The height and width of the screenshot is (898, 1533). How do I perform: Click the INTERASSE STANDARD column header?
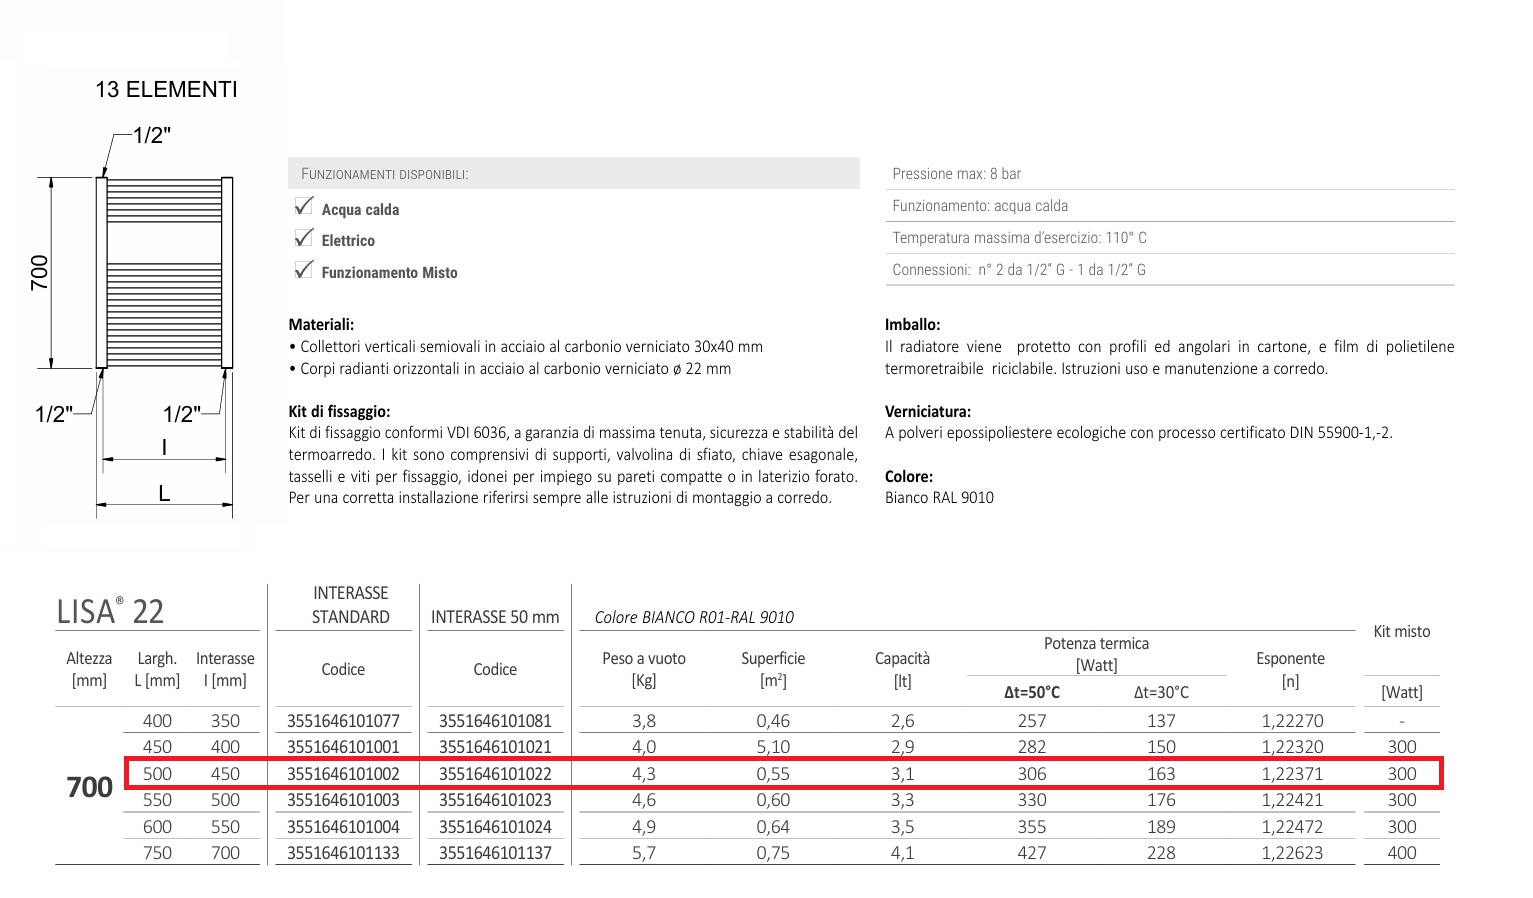coord(350,605)
